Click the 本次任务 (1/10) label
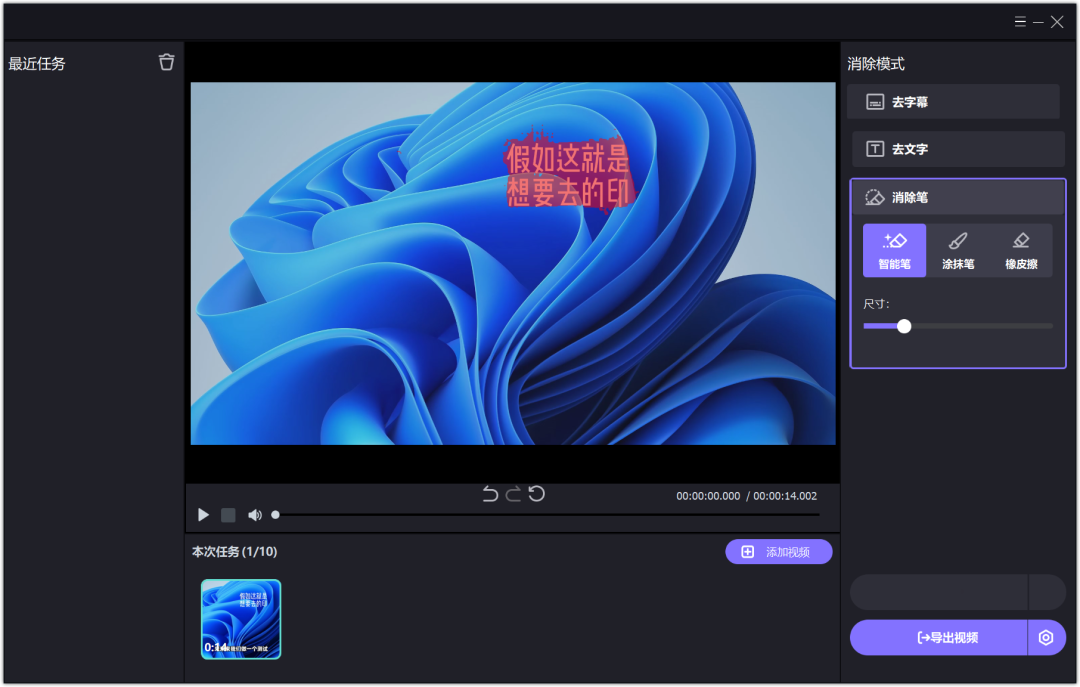This screenshot has width=1080, height=687. 234,551
